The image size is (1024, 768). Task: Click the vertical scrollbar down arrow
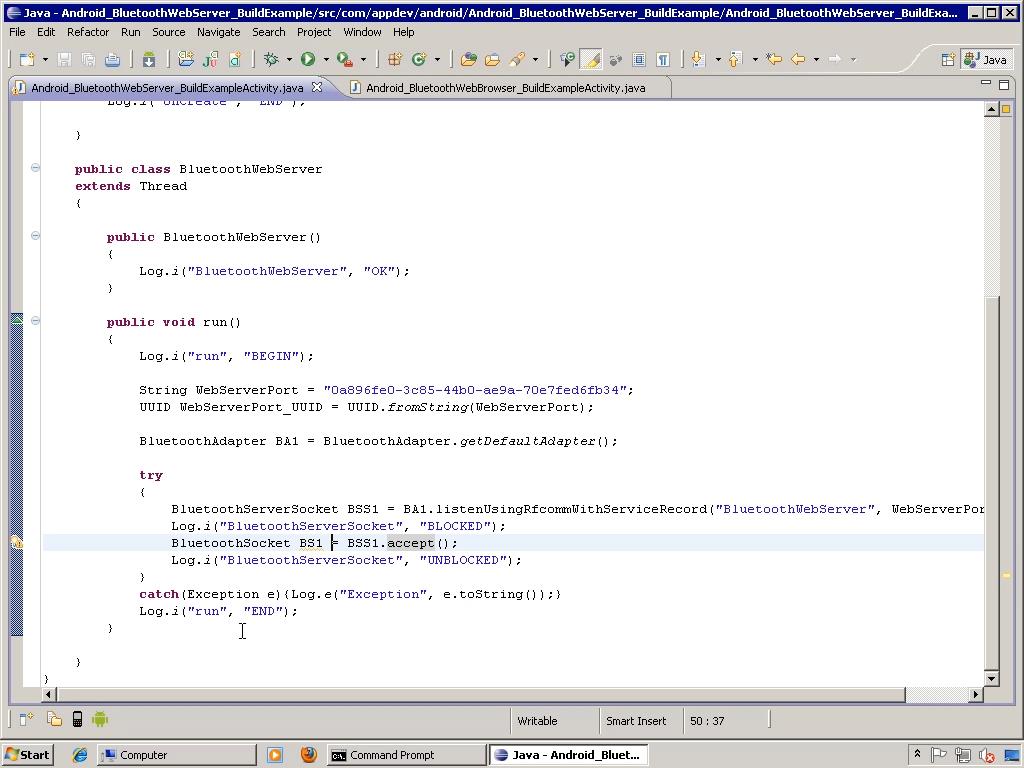(991, 679)
